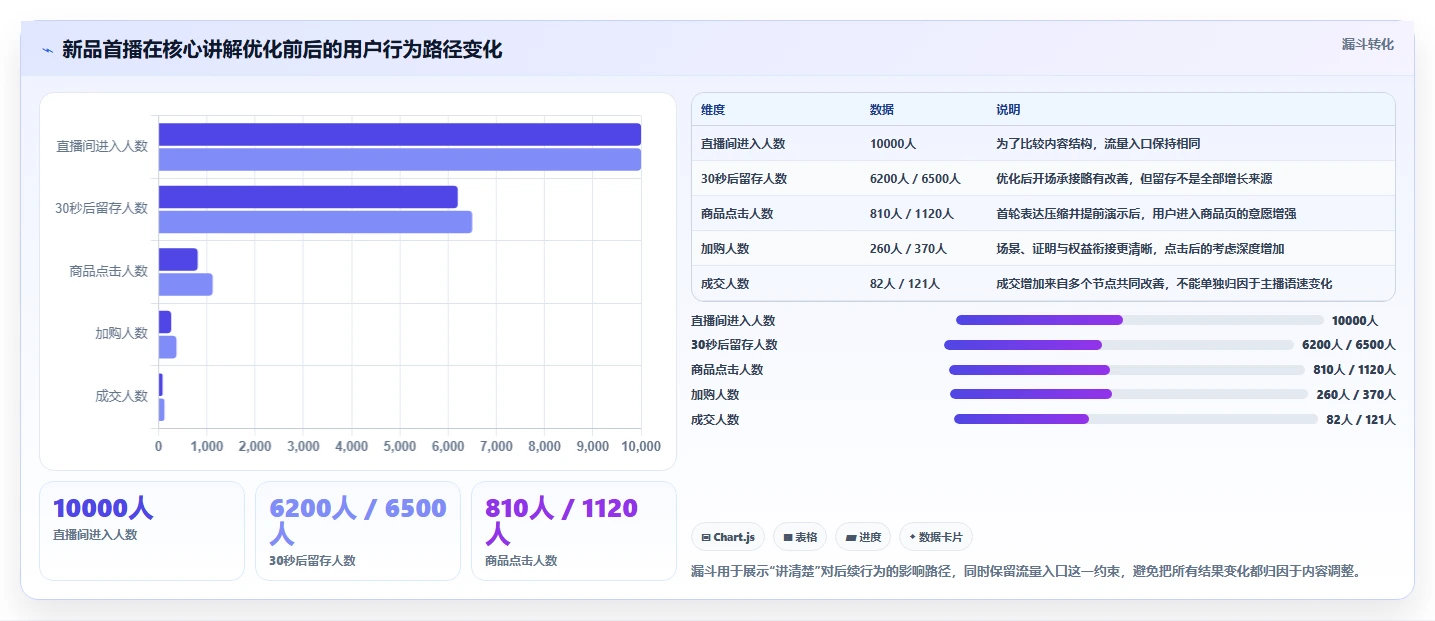Click the darker bar for 商品点击人数 in the chart
The image size is (1435, 621).
178,260
